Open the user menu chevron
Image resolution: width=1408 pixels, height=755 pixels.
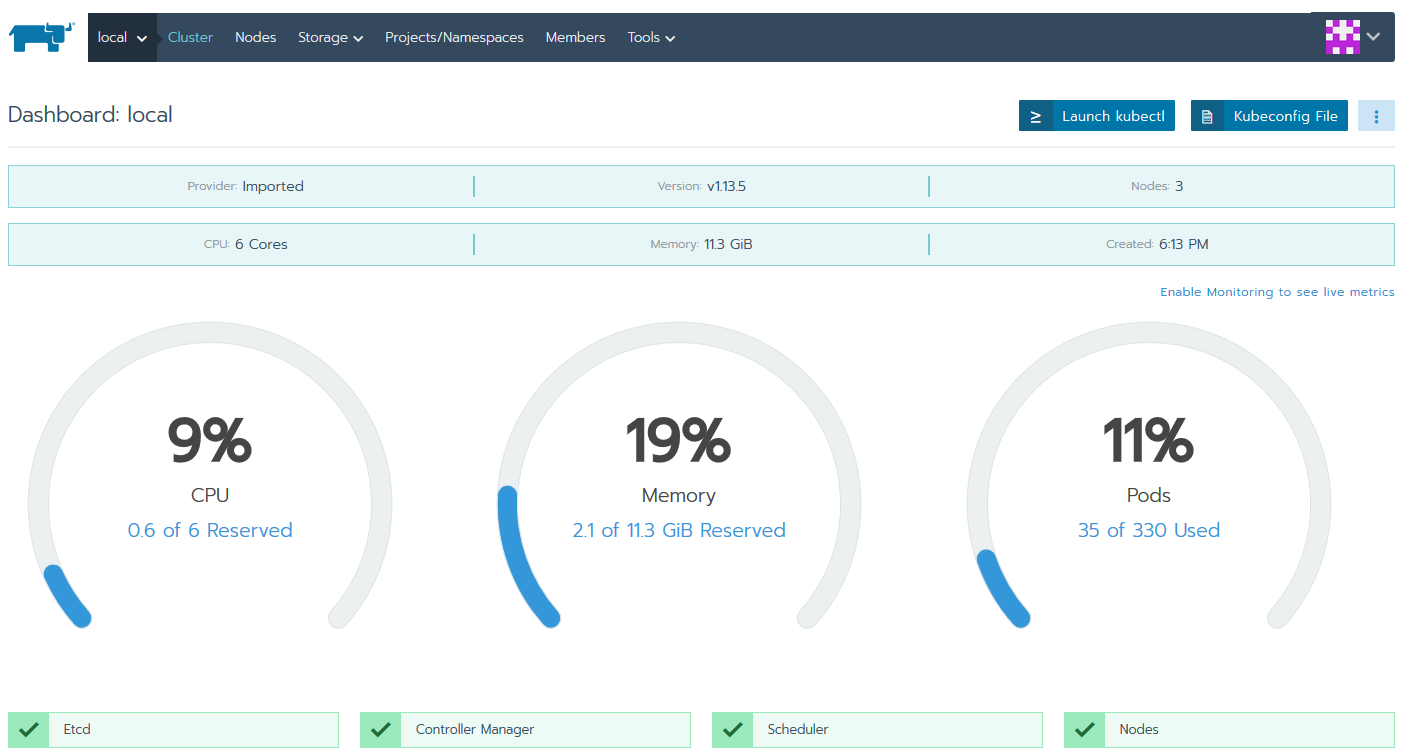pos(1374,37)
